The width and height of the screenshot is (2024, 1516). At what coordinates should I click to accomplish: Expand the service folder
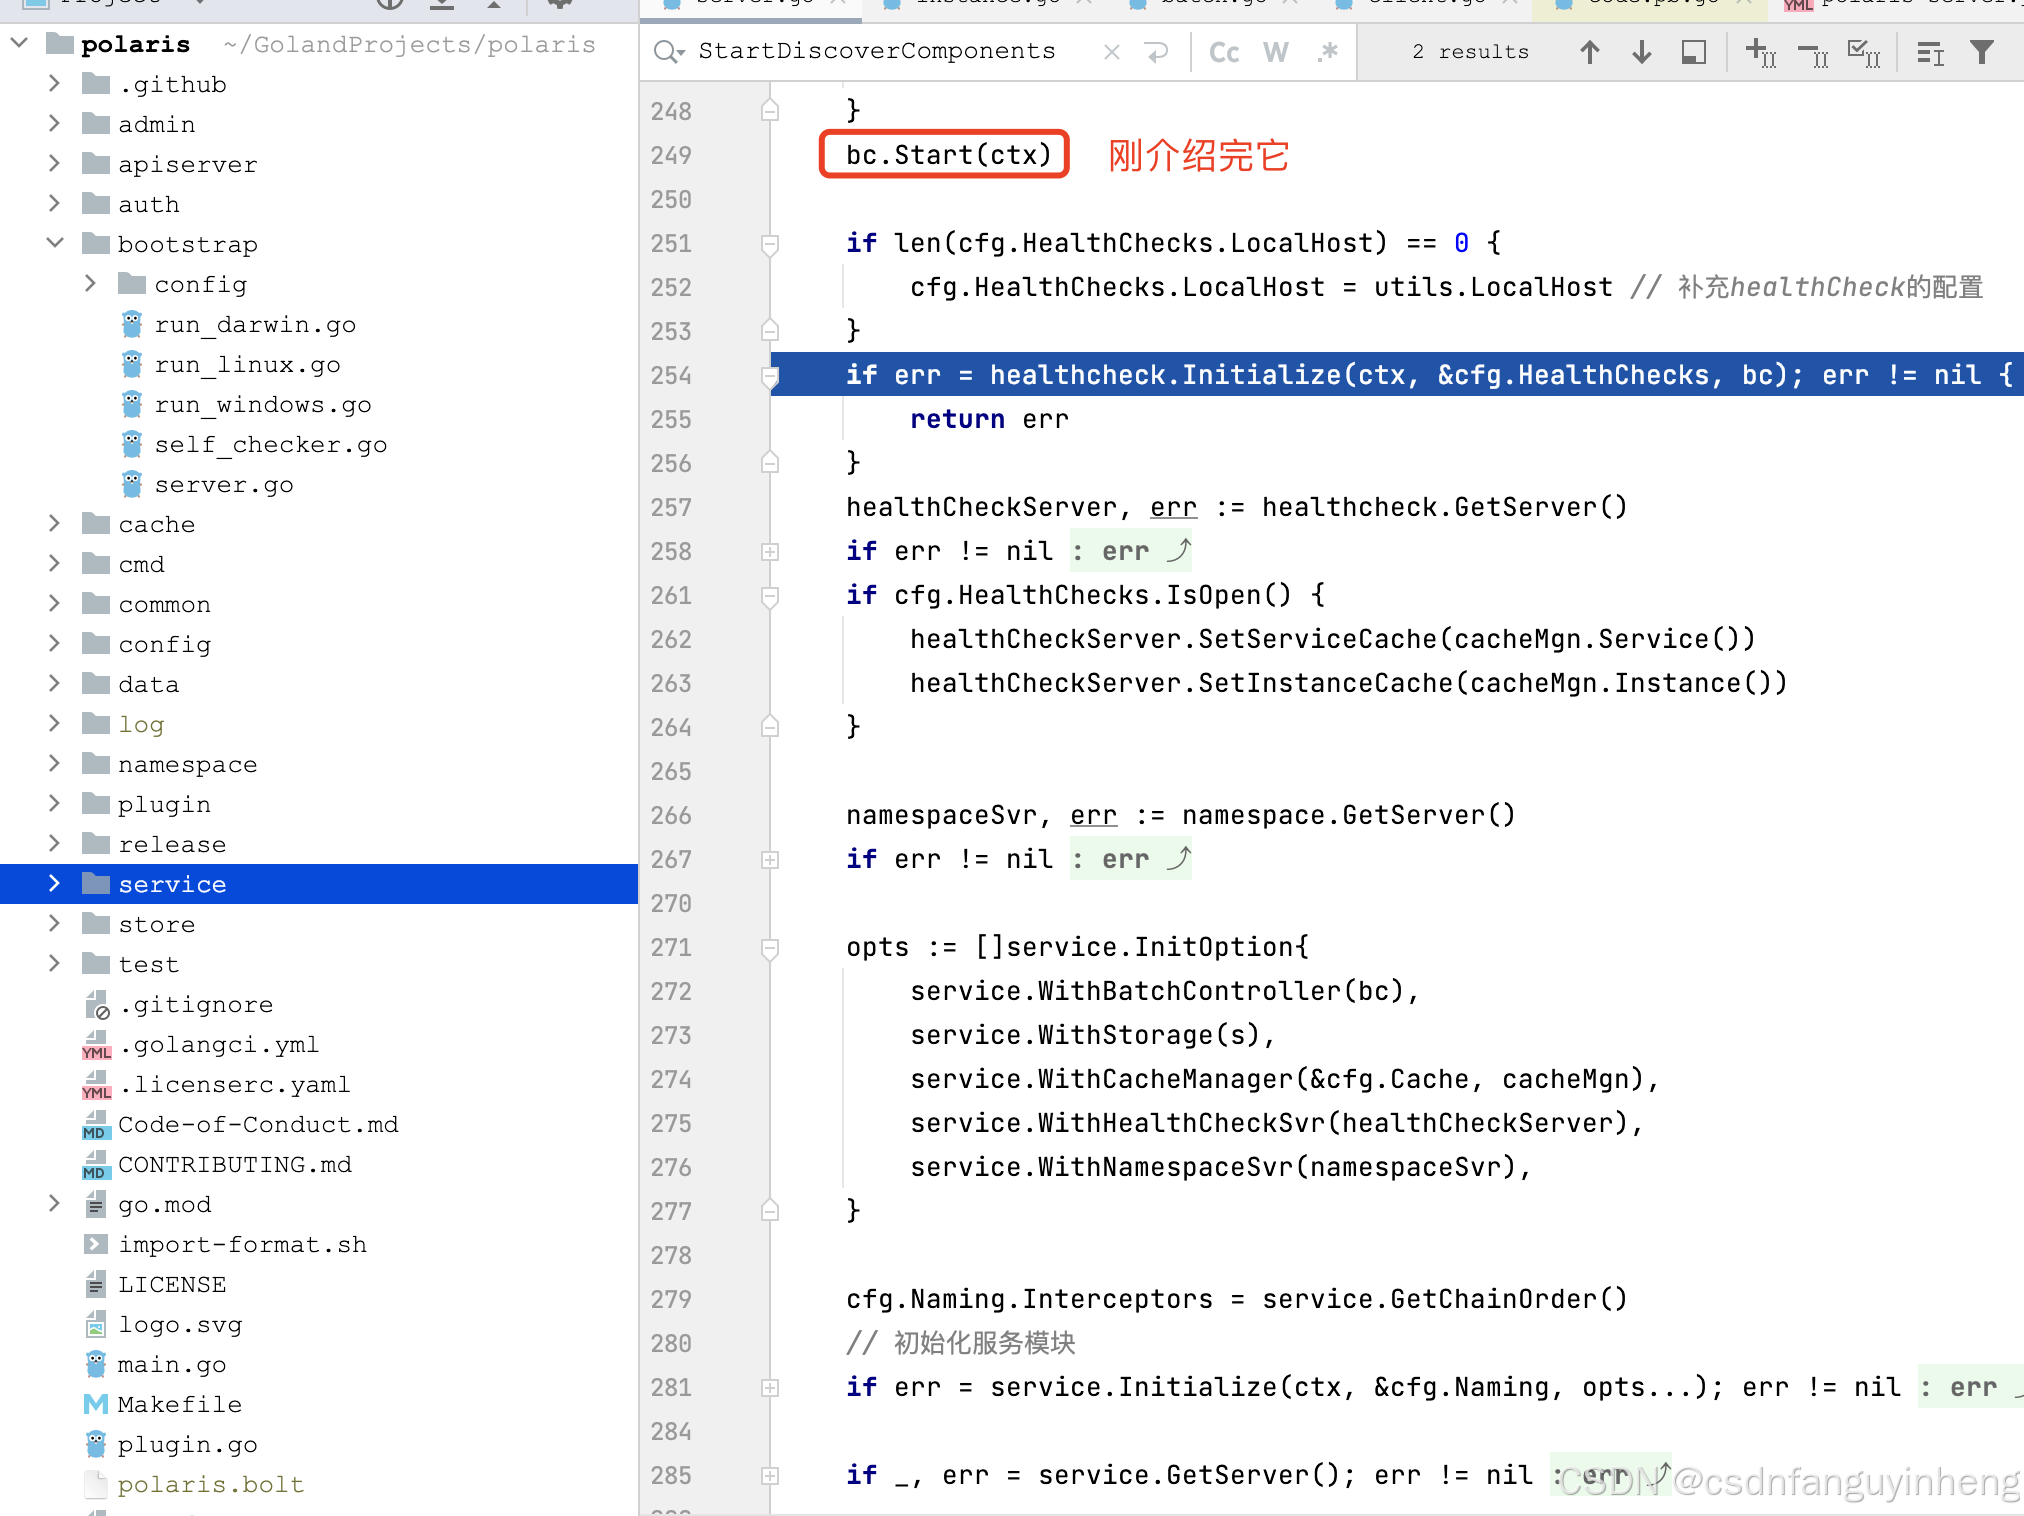[55, 884]
